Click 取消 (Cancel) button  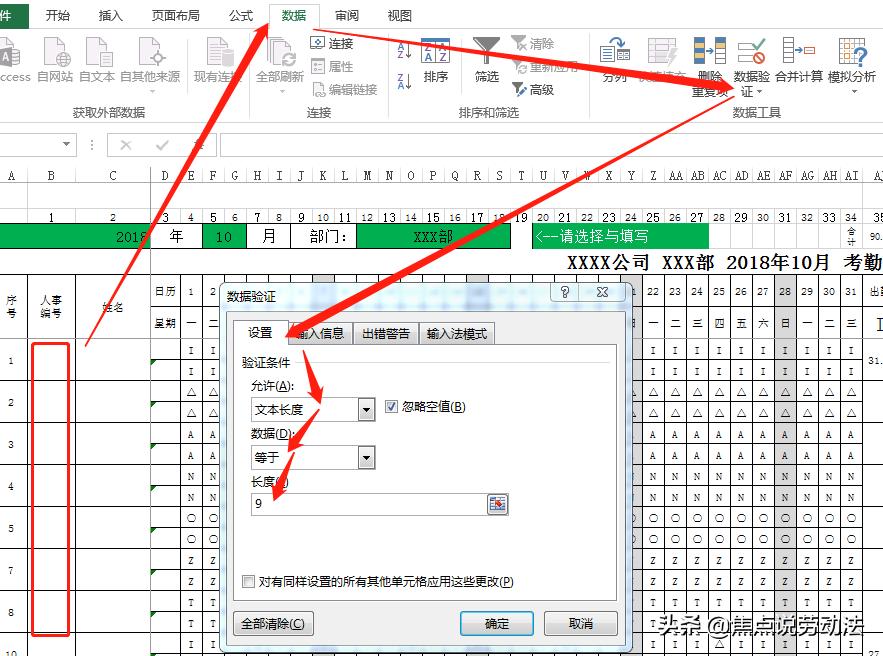[x=581, y=623]
